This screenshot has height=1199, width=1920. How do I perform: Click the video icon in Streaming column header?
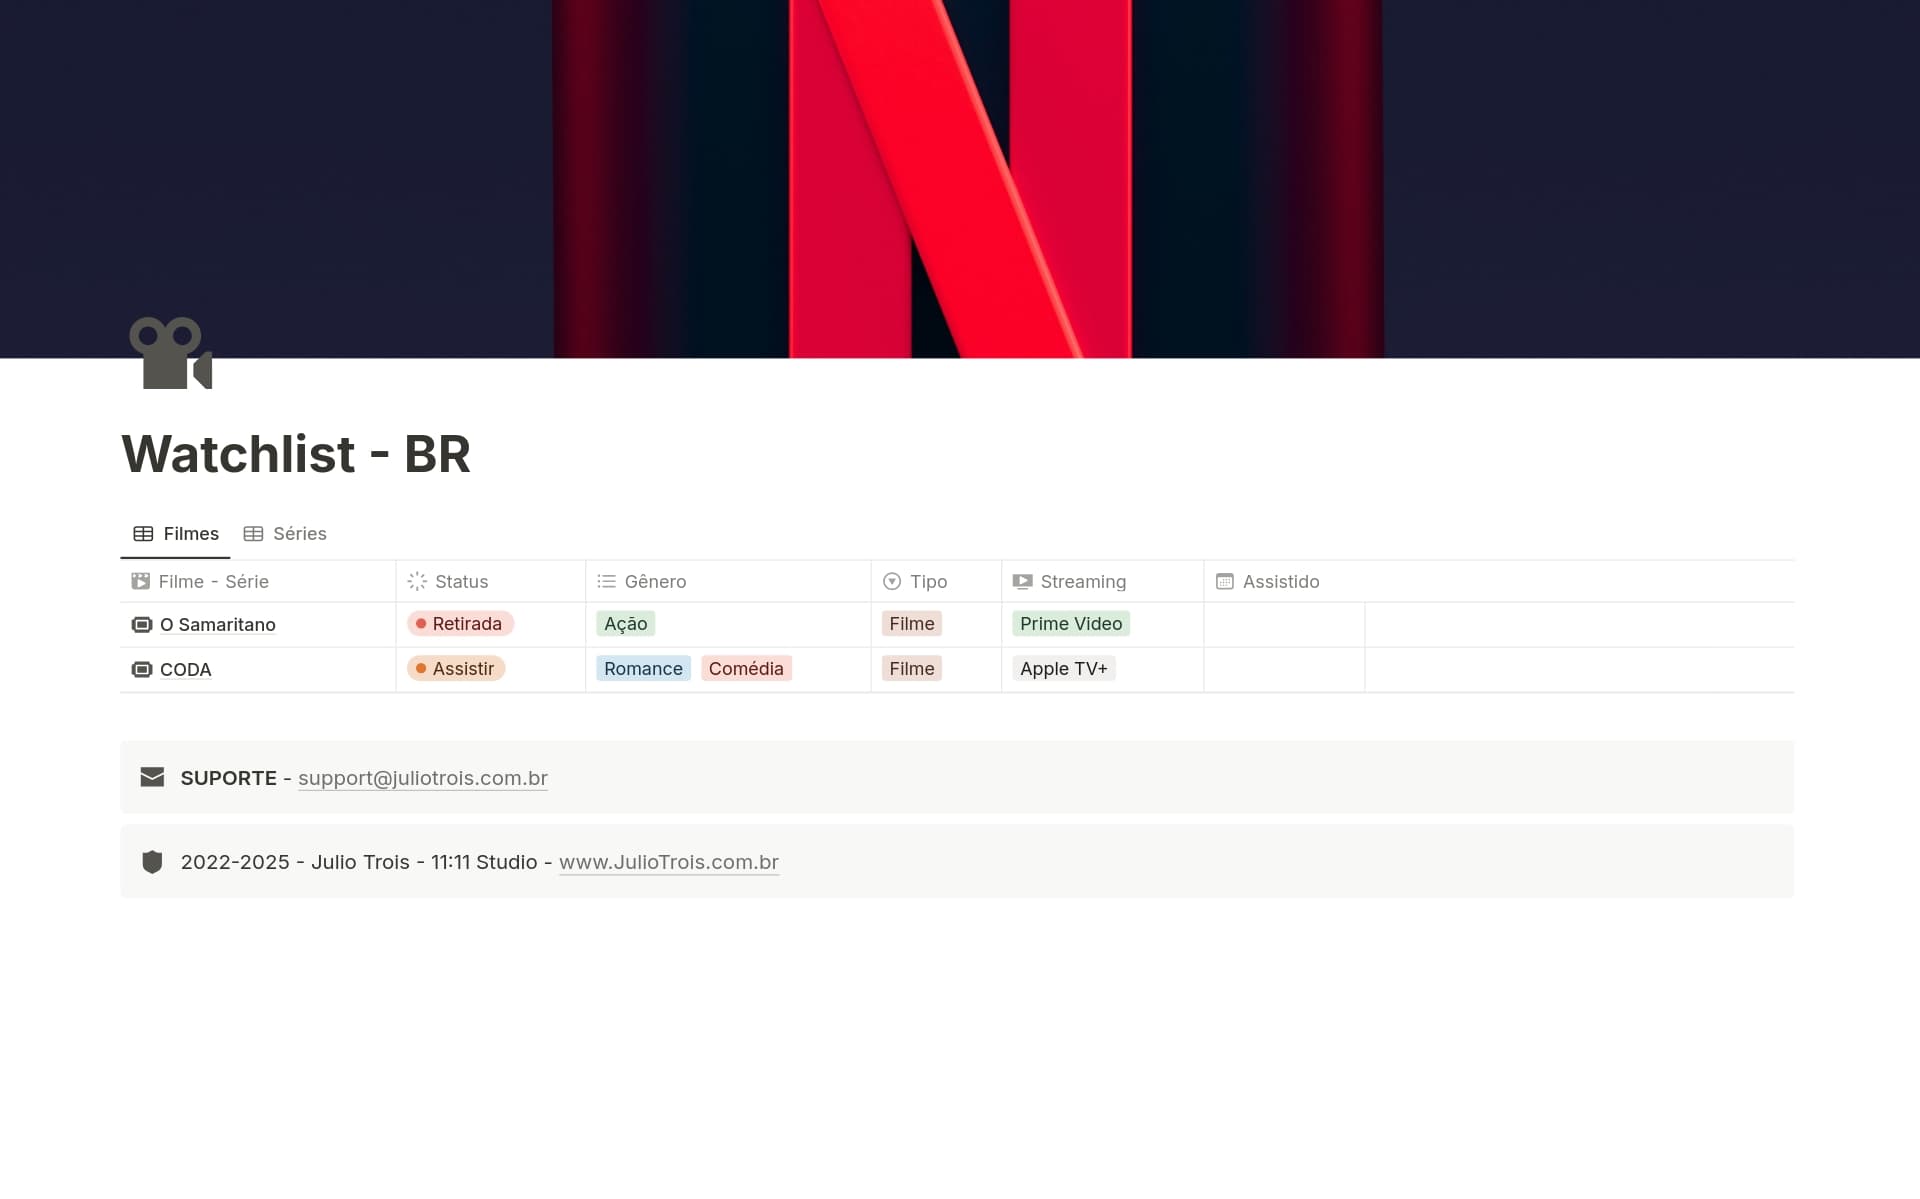click(x=1022, y=581)
